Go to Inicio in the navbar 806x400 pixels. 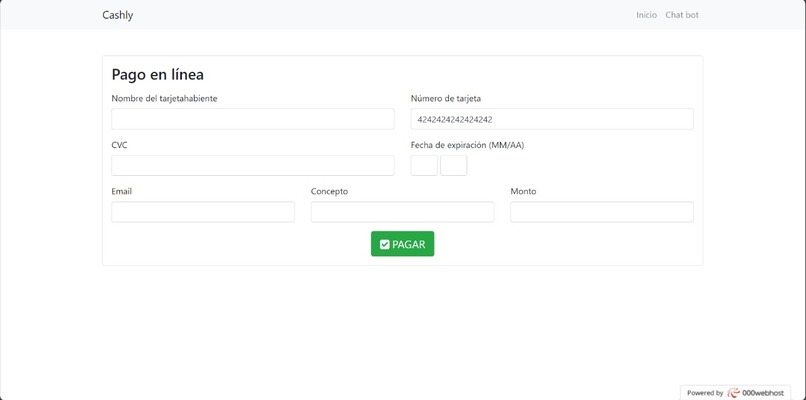point(646,15)
